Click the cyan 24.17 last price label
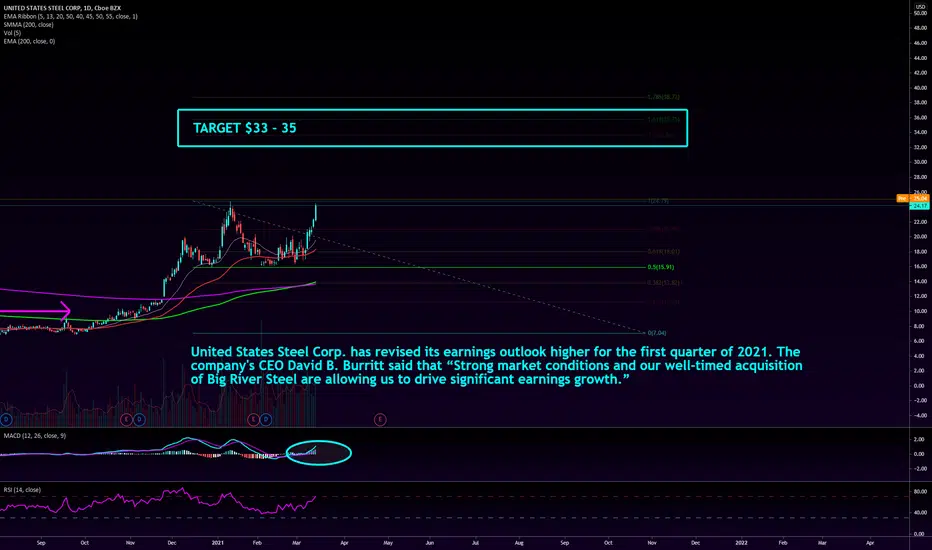 (920, 206)
